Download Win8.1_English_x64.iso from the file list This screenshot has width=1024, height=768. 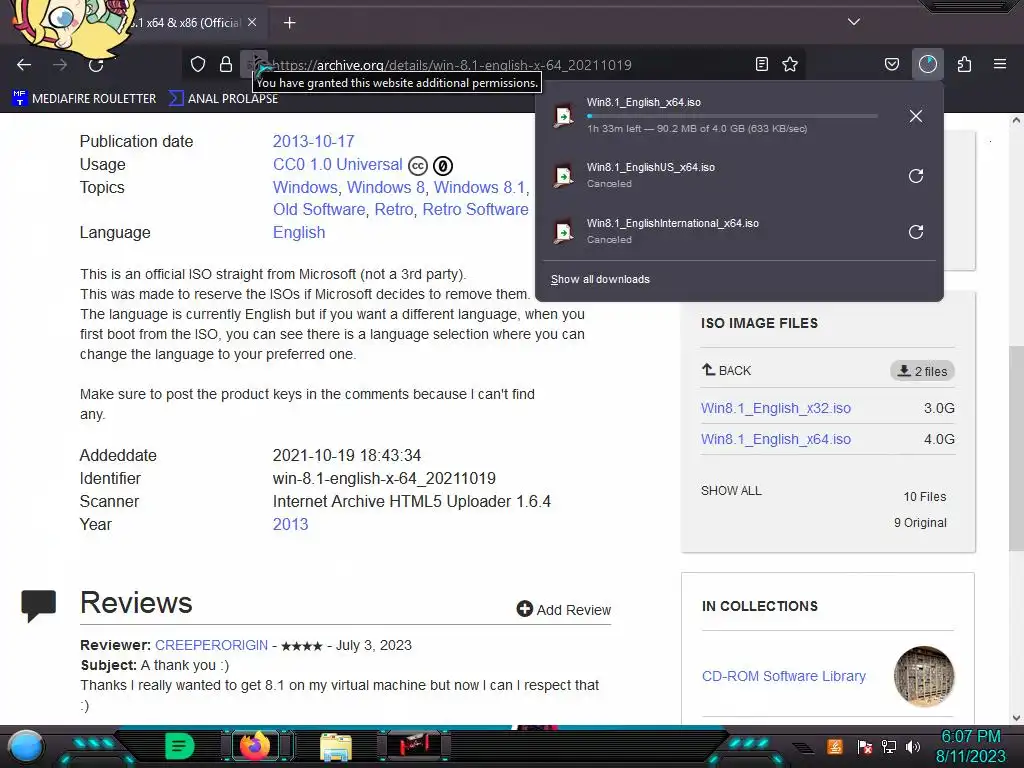pos(776,440)
